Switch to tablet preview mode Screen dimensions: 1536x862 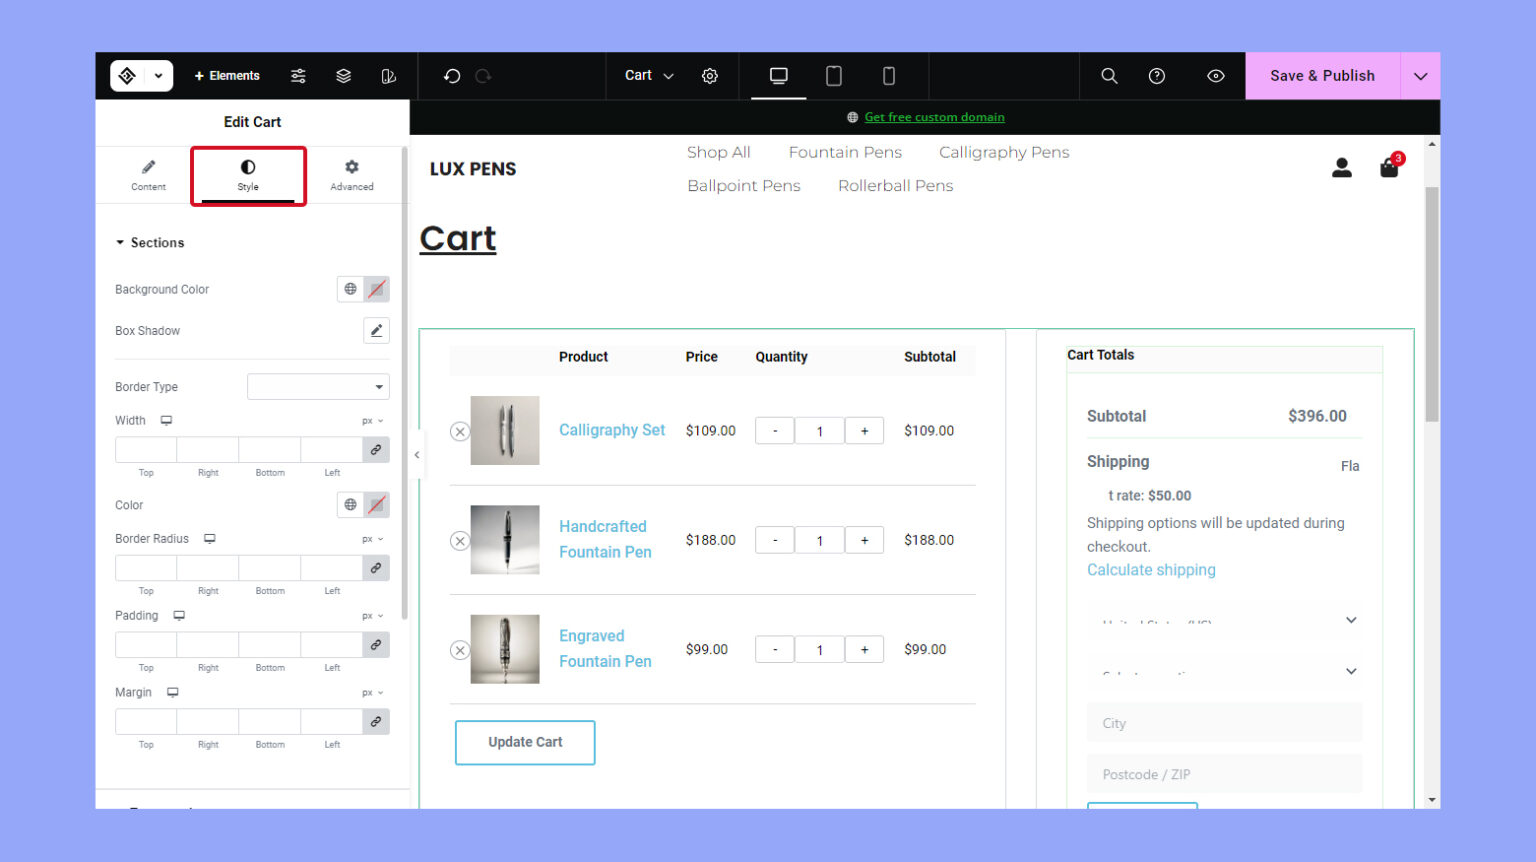click(833, 75)
